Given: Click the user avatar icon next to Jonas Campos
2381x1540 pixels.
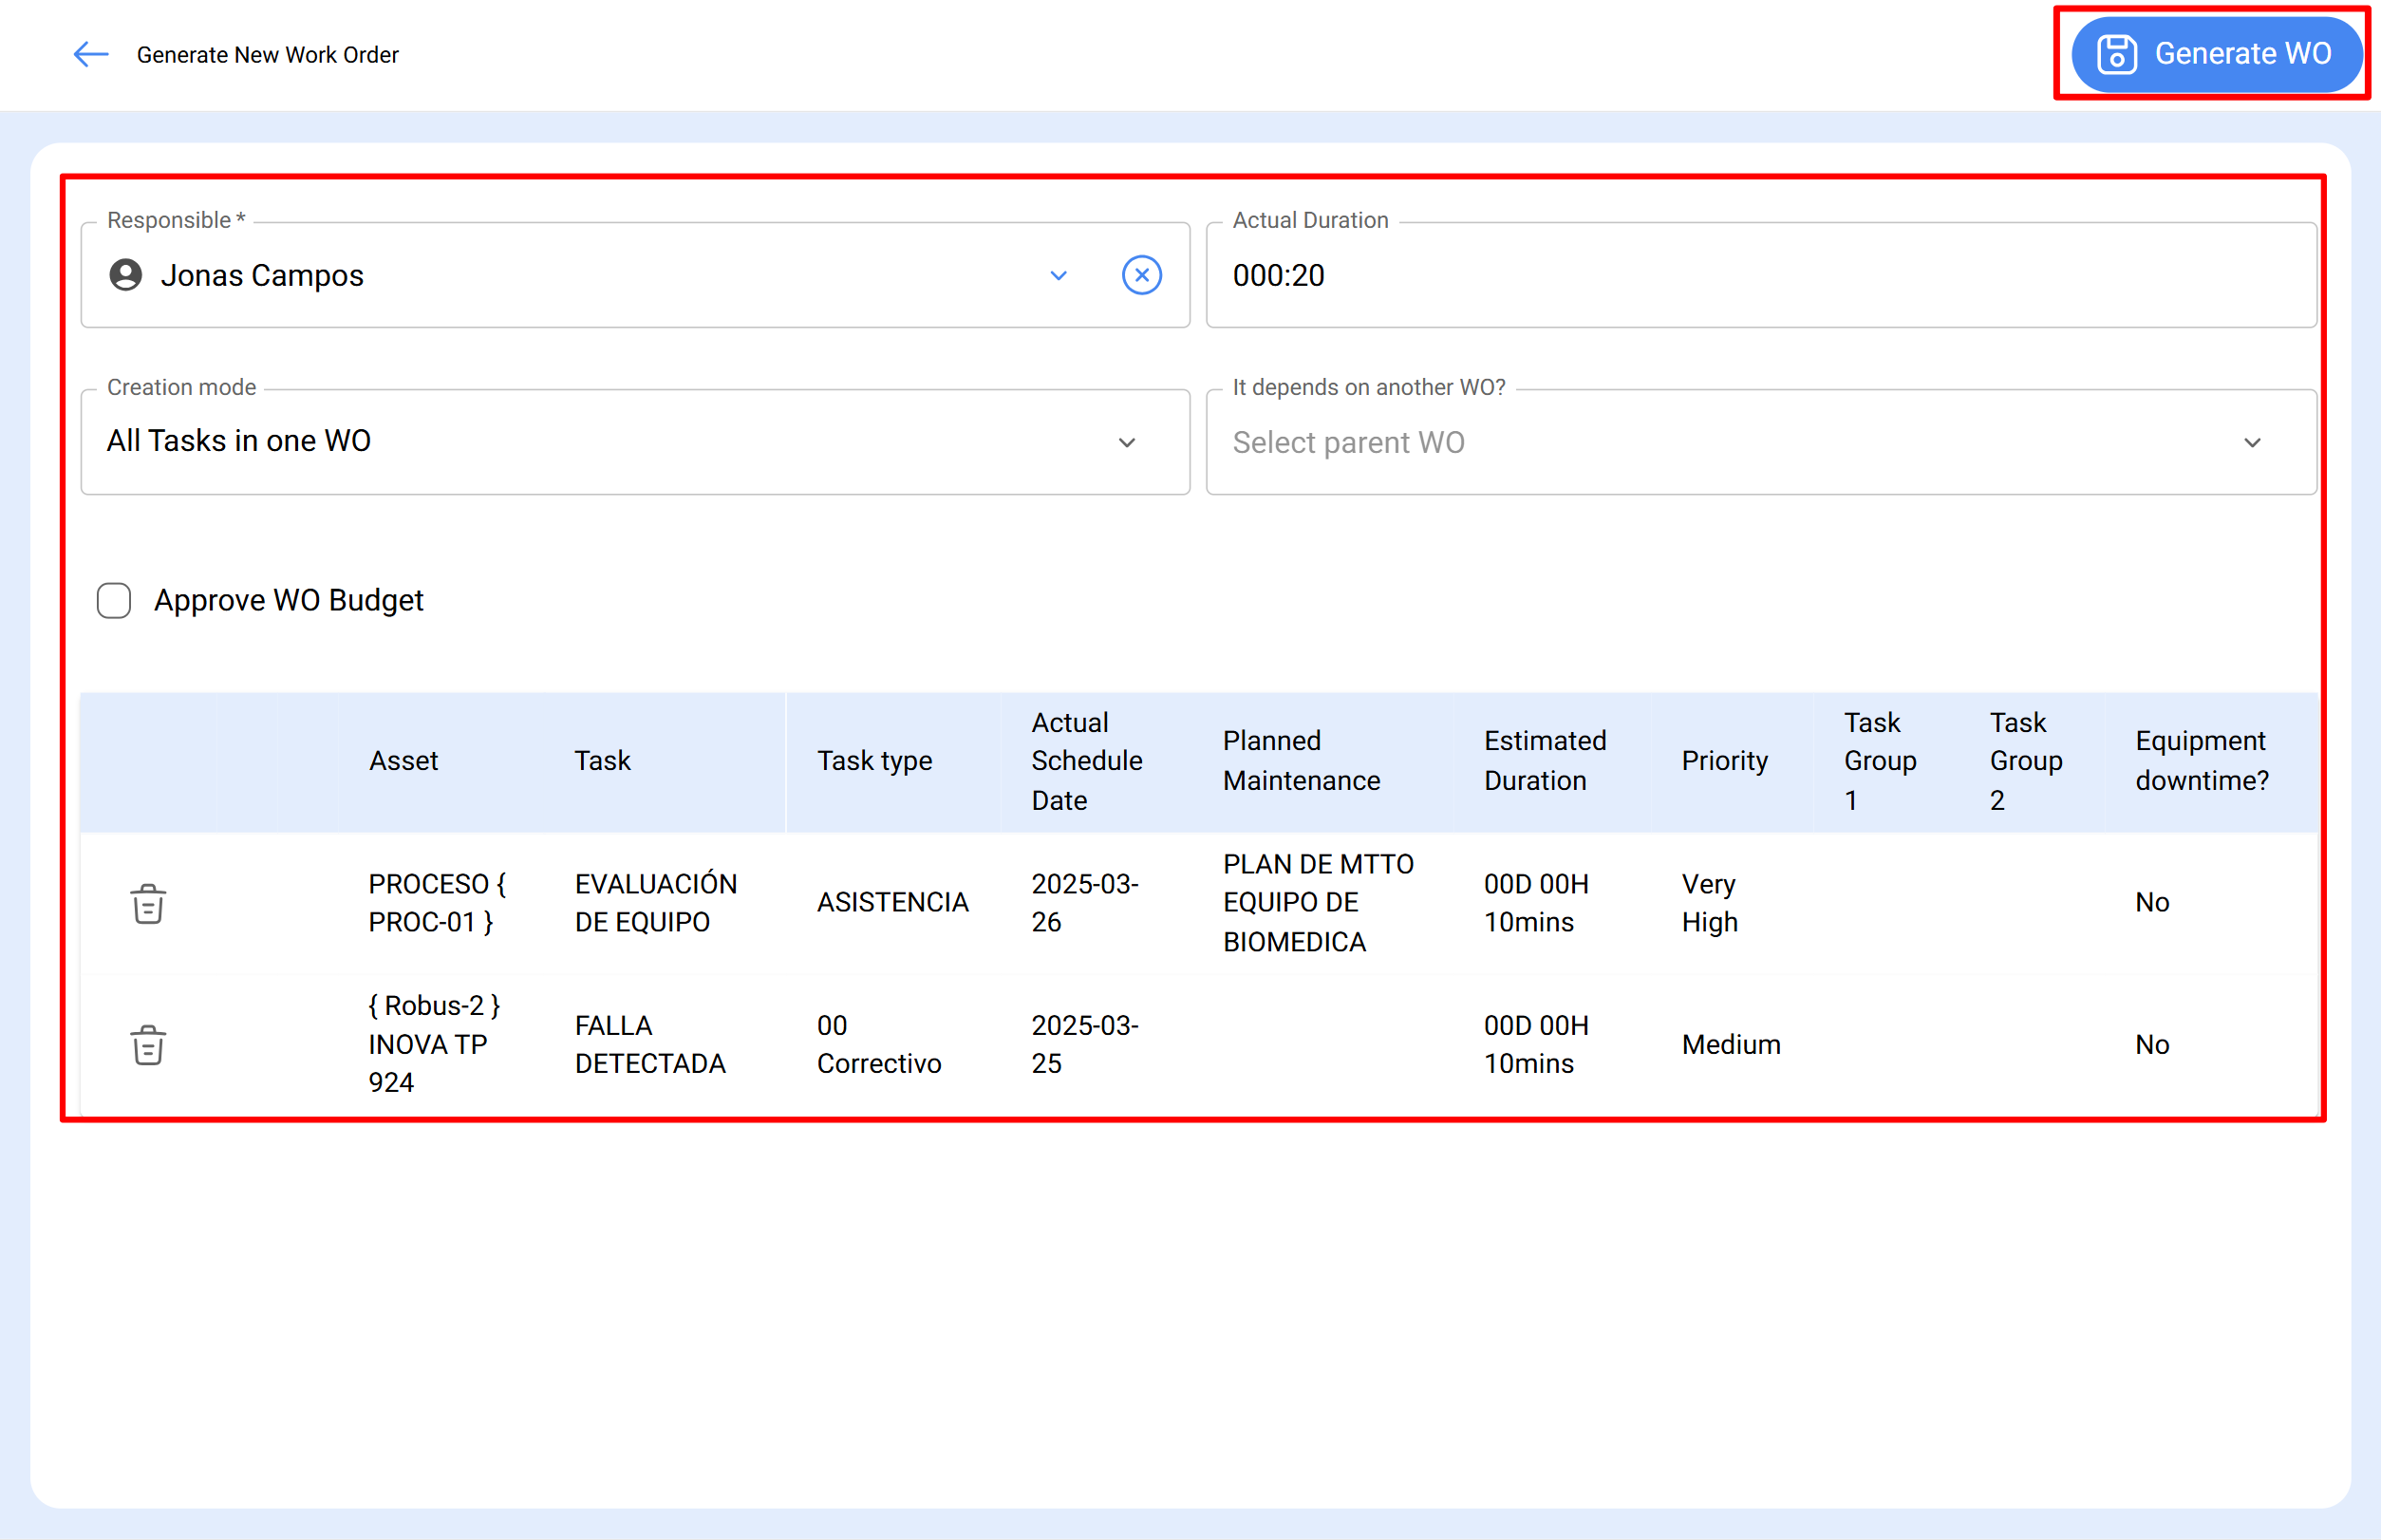Looking at the screenshot, I should tap(124, 275).
